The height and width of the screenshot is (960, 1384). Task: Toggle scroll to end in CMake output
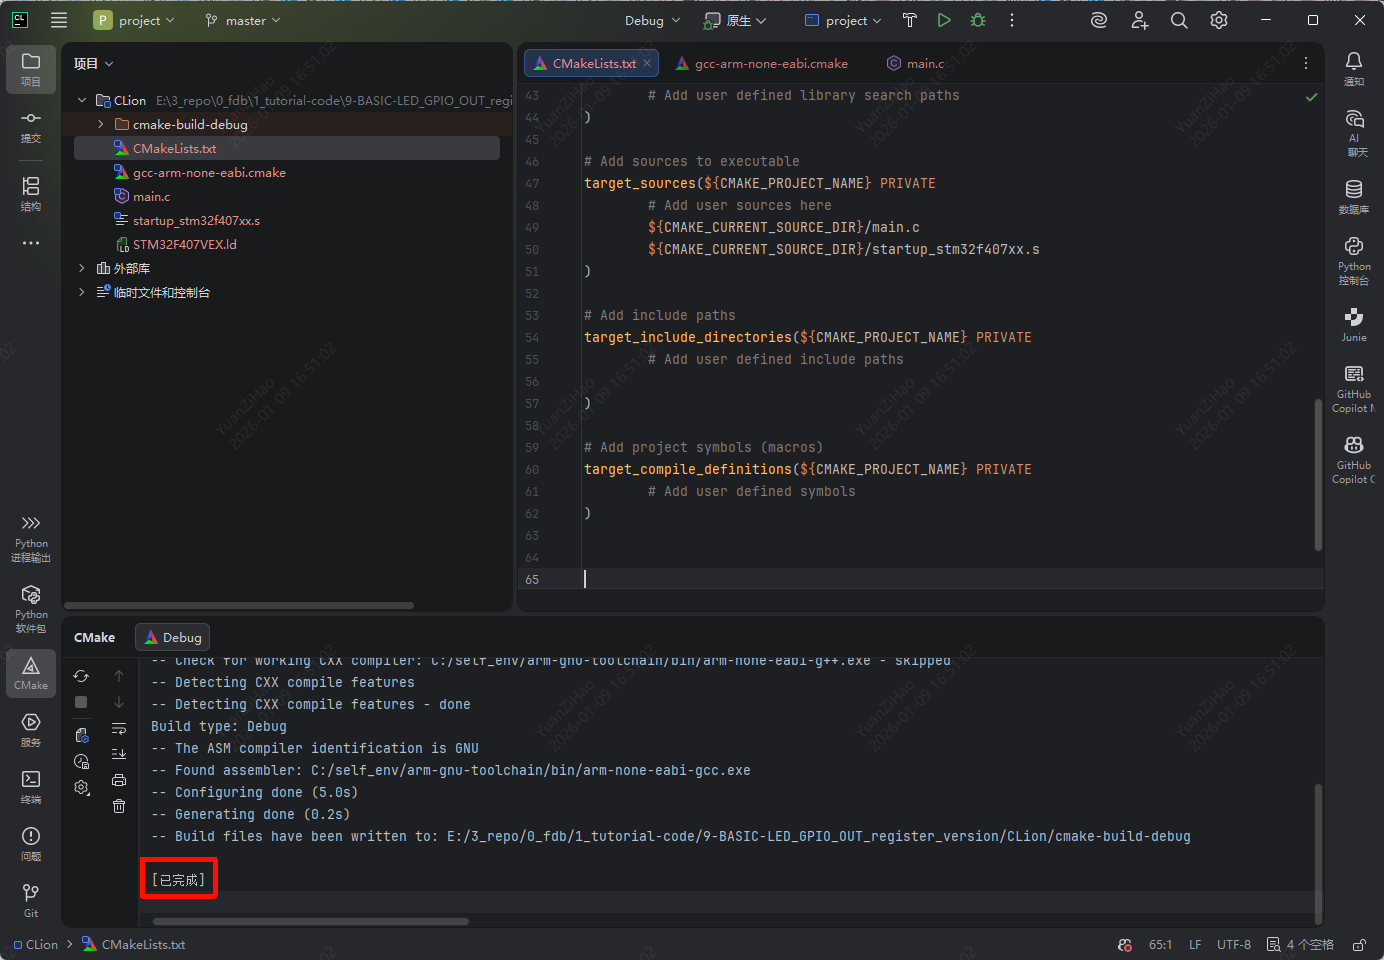tap(119, 754)
